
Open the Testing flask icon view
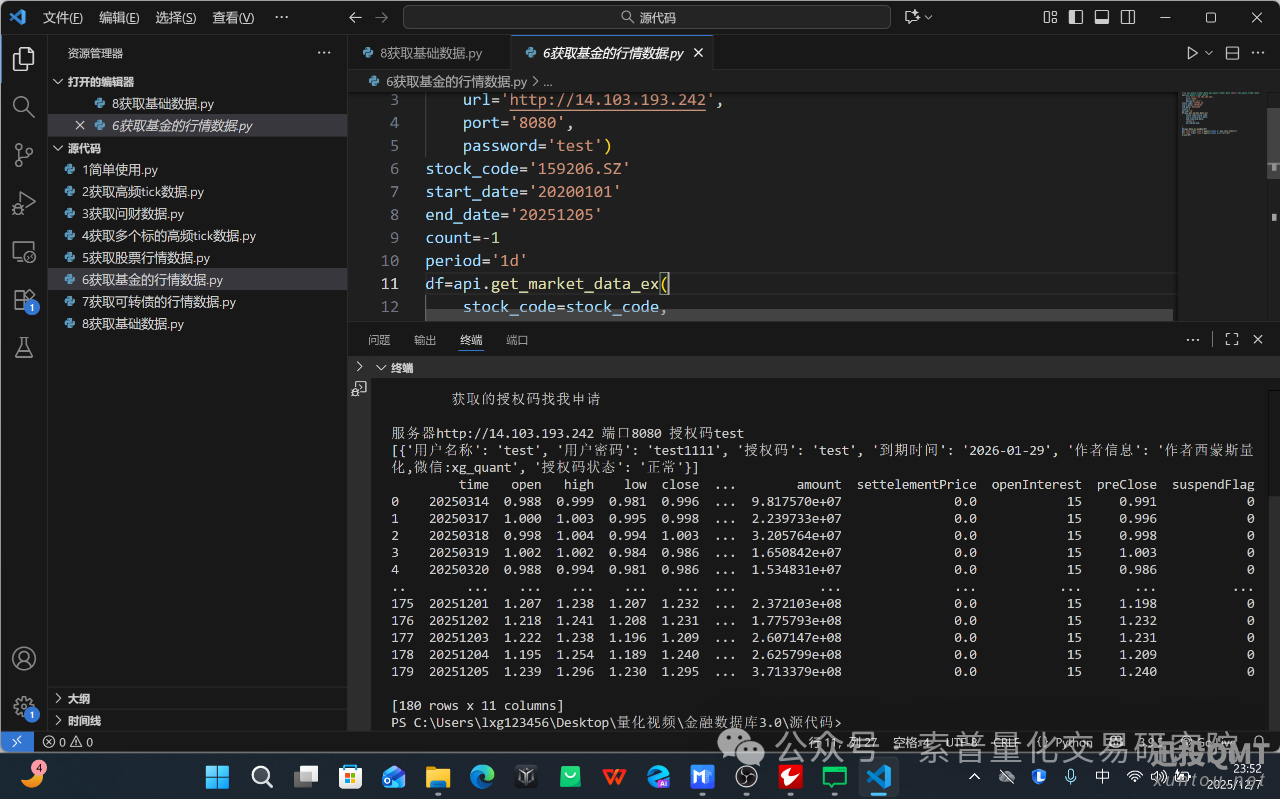tap(23, 347)
